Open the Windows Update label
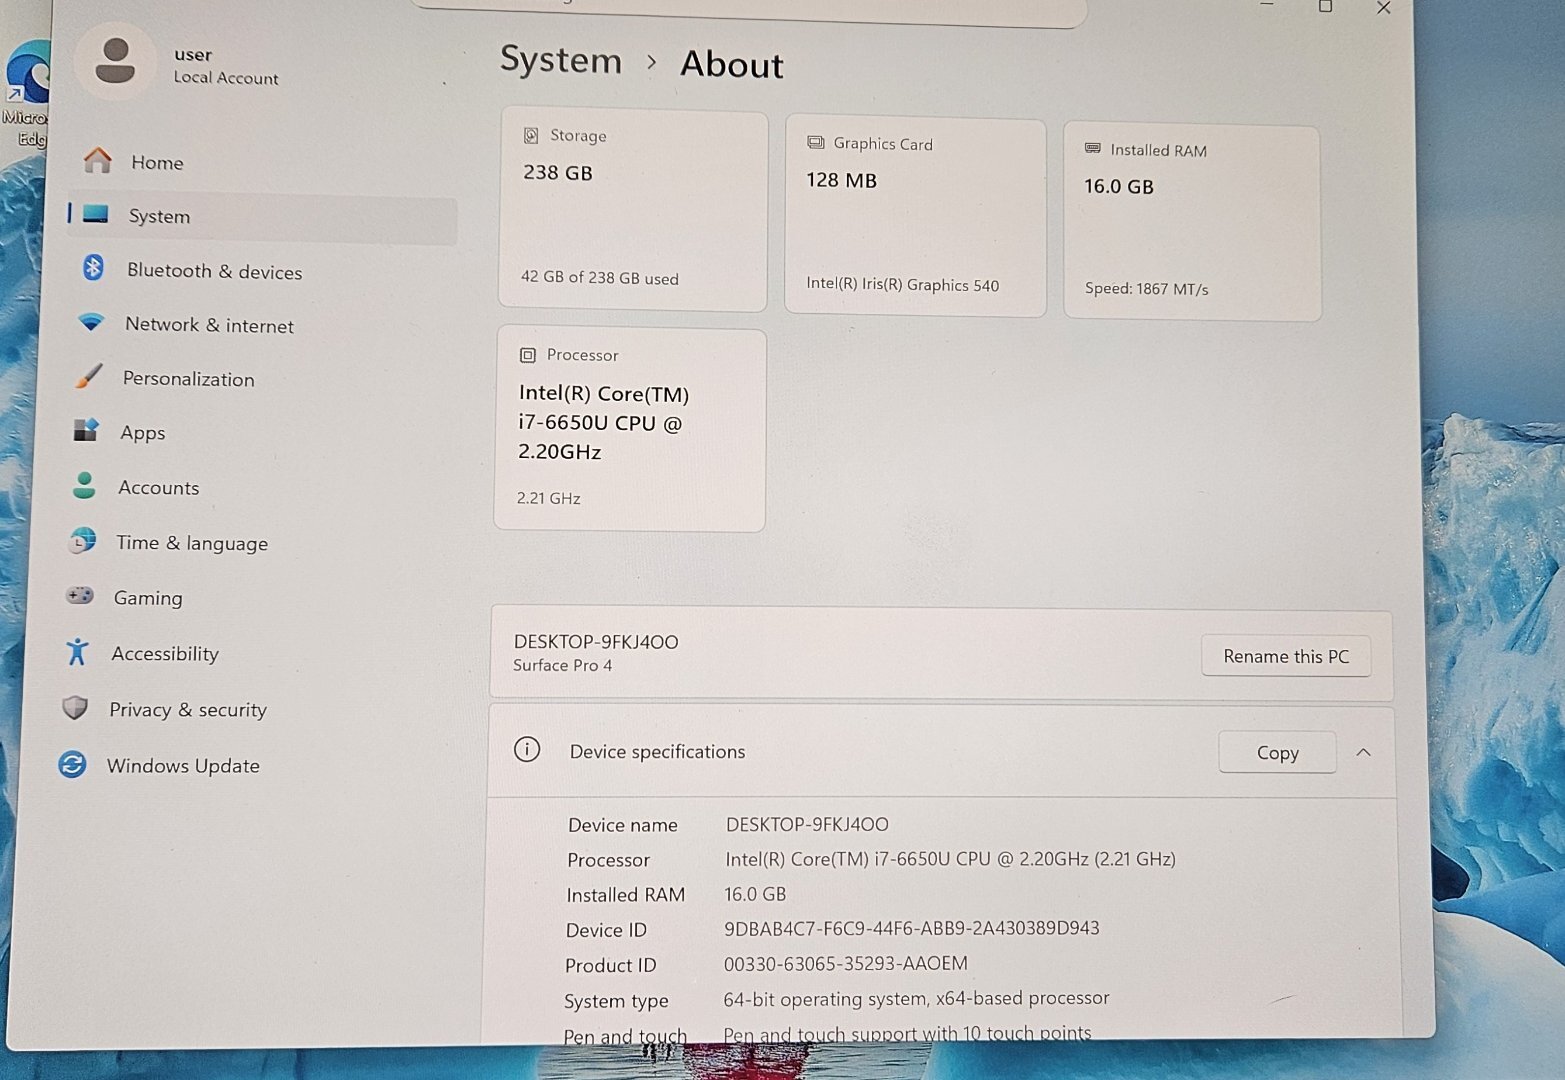 tap(183, 766)
